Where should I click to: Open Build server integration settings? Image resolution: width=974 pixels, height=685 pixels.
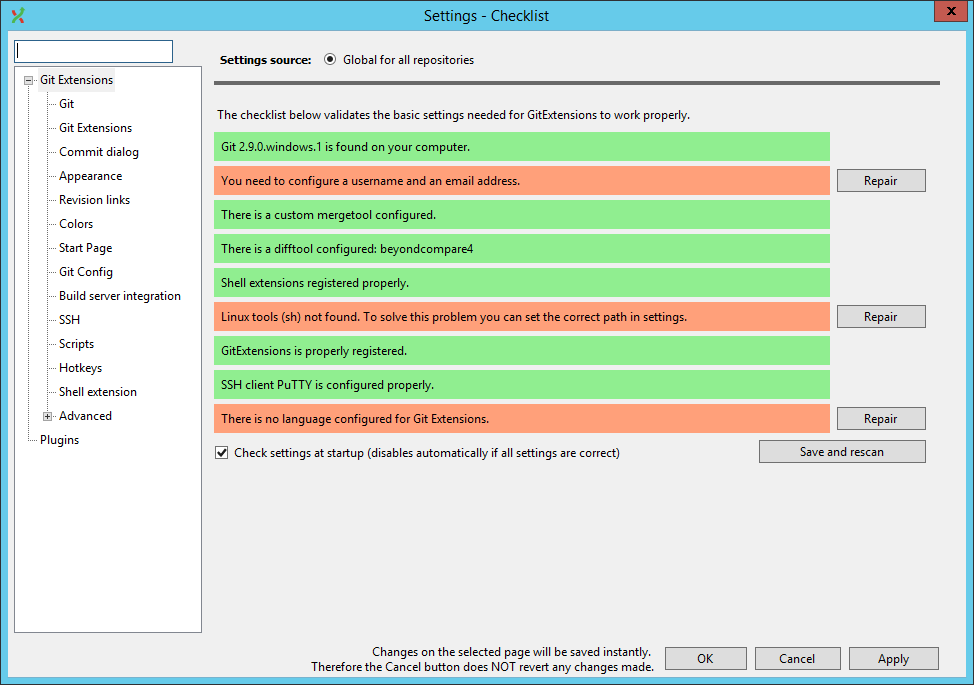[x=120, y=296]
